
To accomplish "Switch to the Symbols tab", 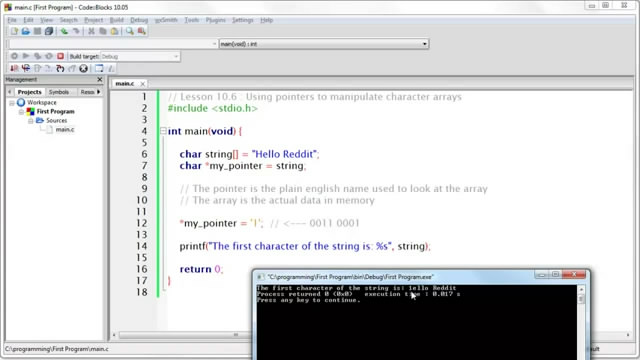I will 59,92.
